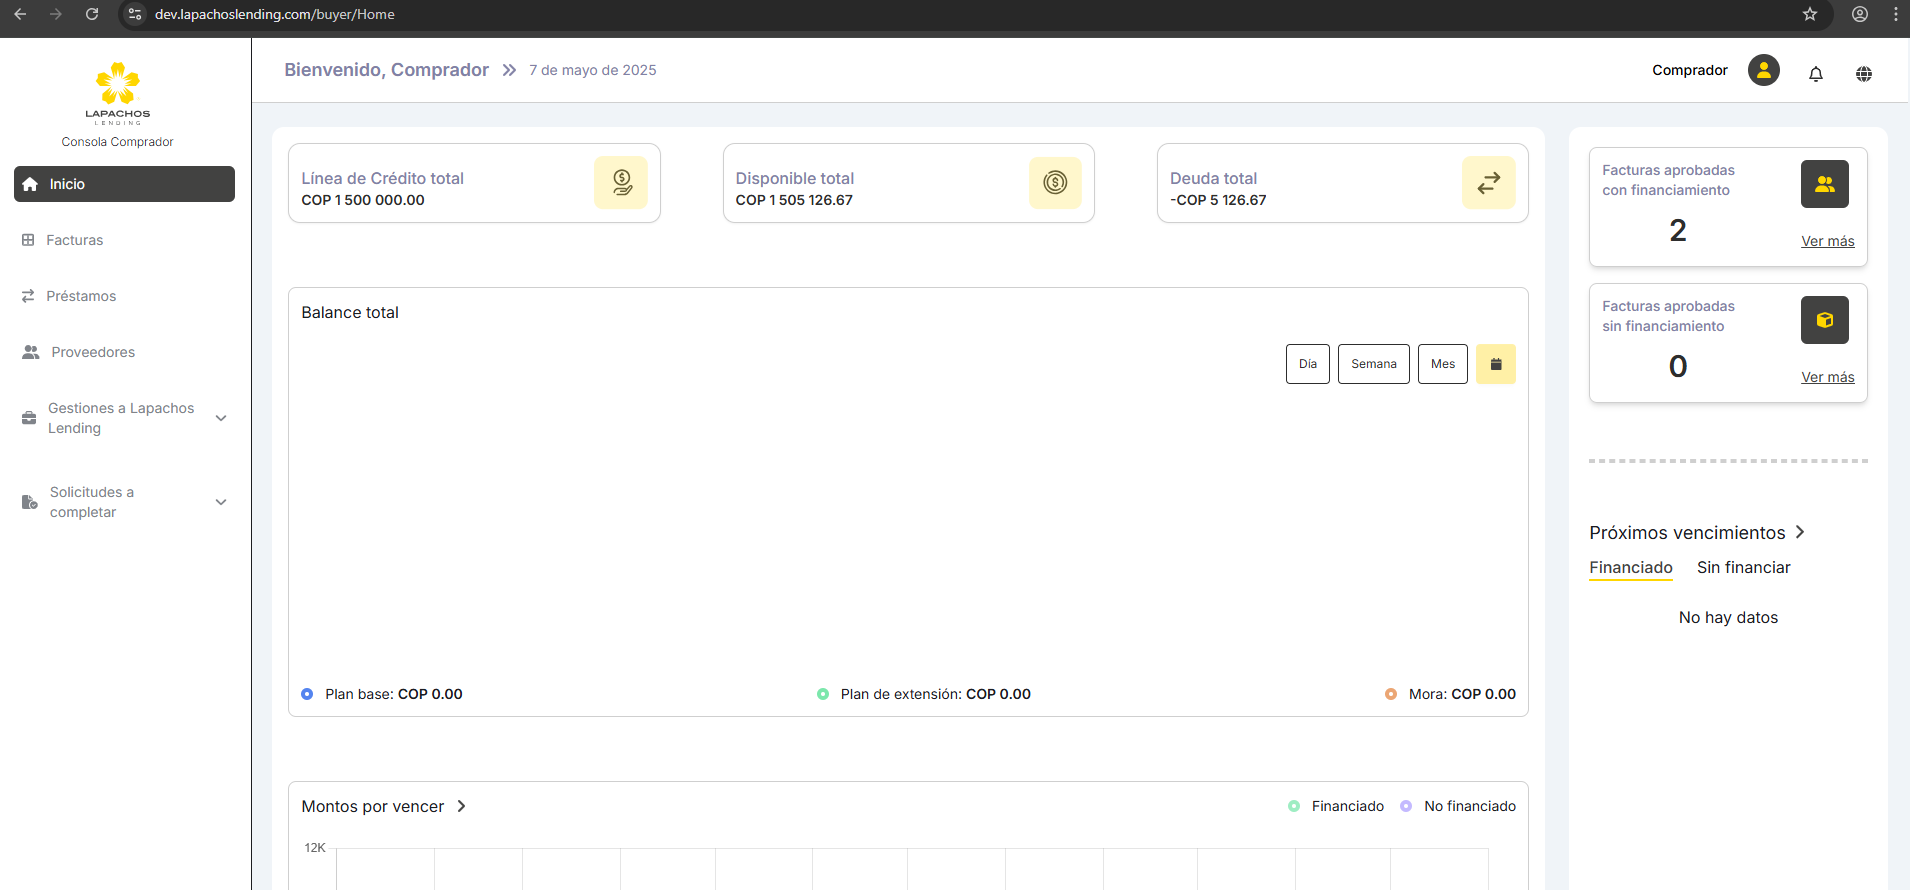
Task: Open Facturas in the sidebar
Action: 74,240
